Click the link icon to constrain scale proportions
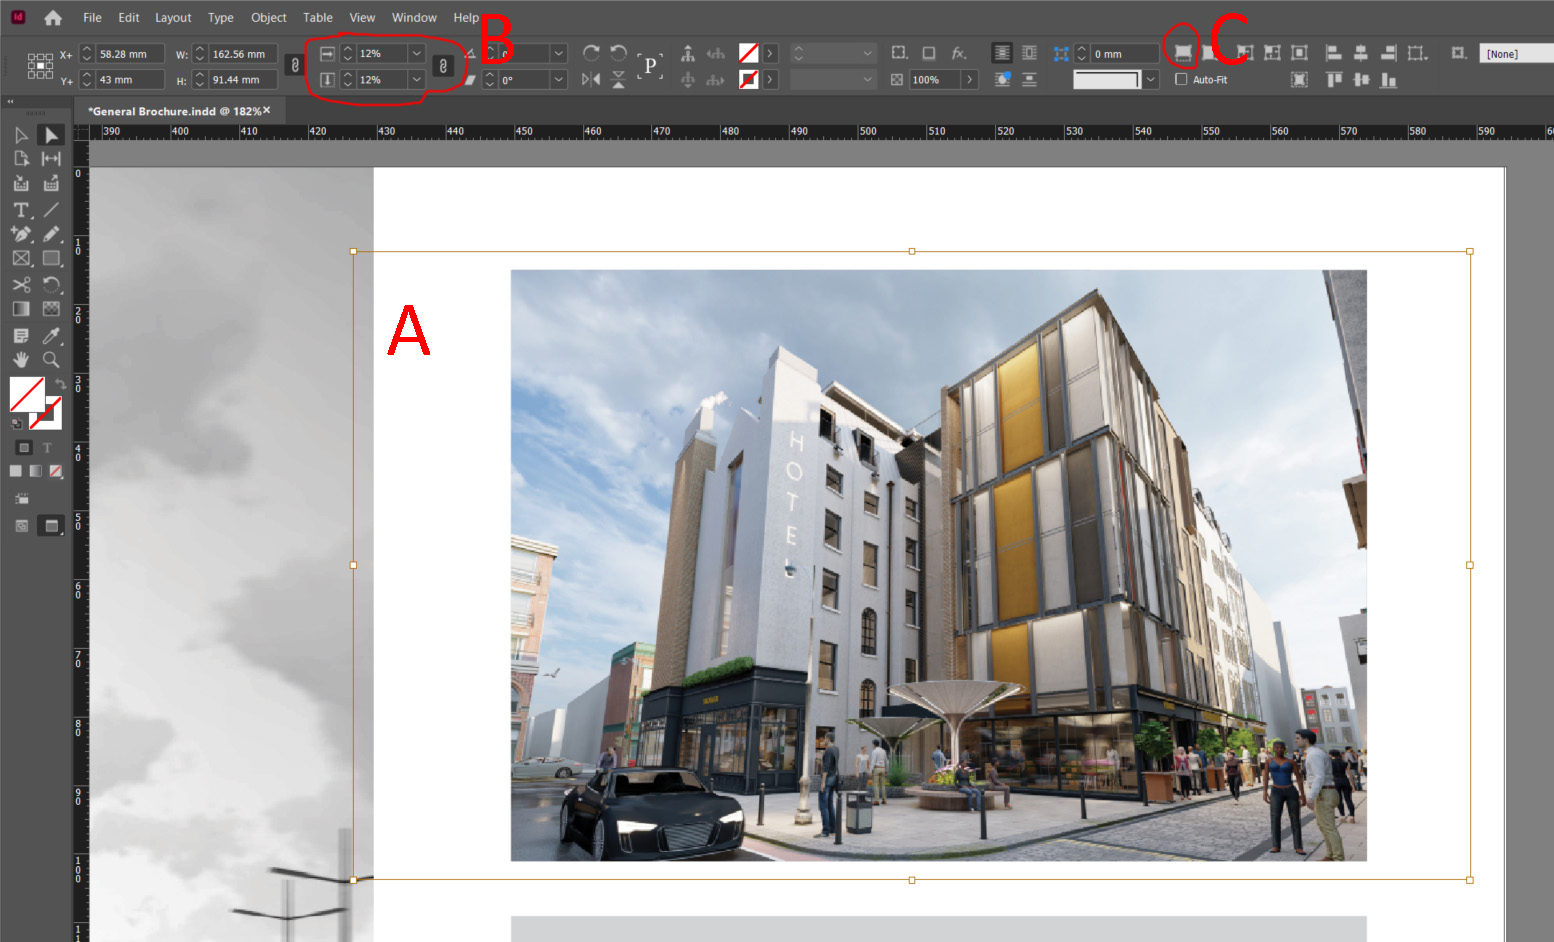This screenshot has width=1554, height=942. tap(441, 66)
